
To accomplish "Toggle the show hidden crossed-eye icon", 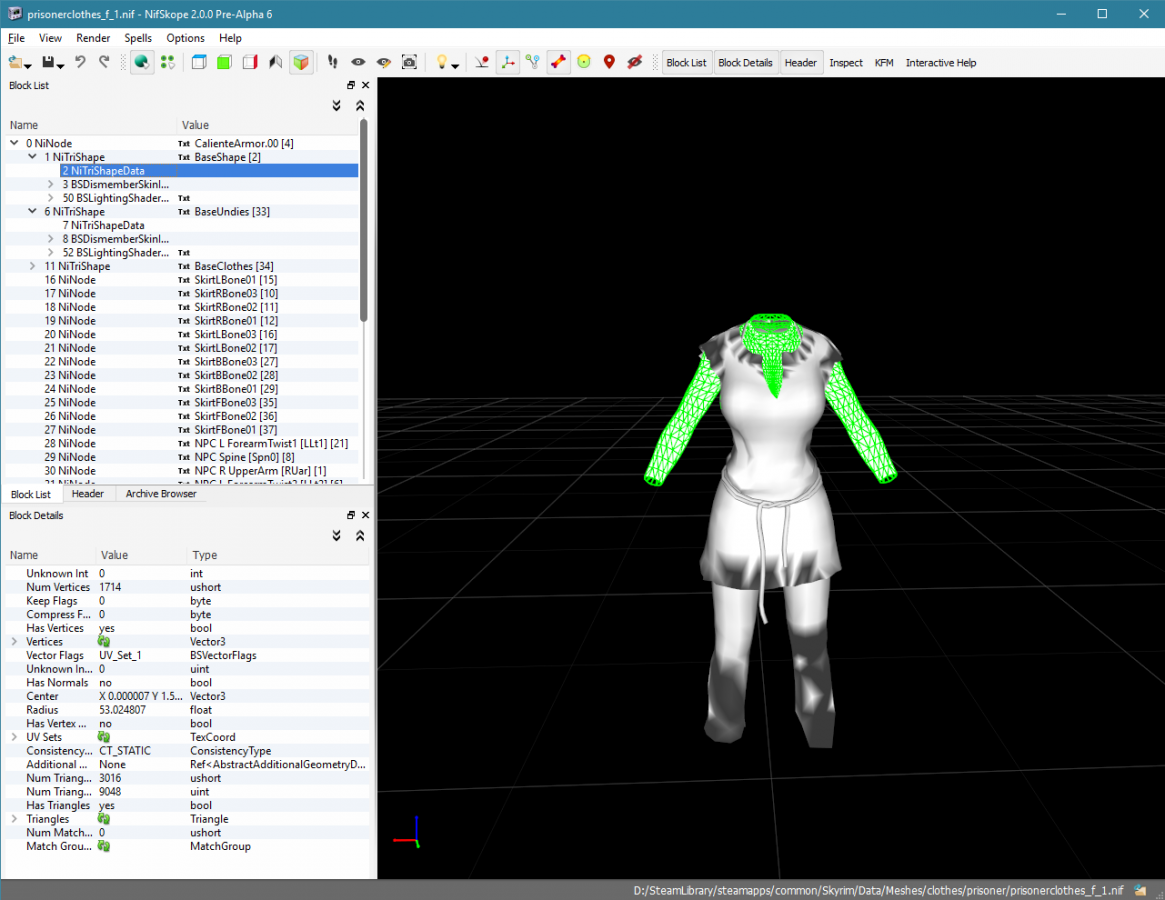I will [x=635, y=62].
